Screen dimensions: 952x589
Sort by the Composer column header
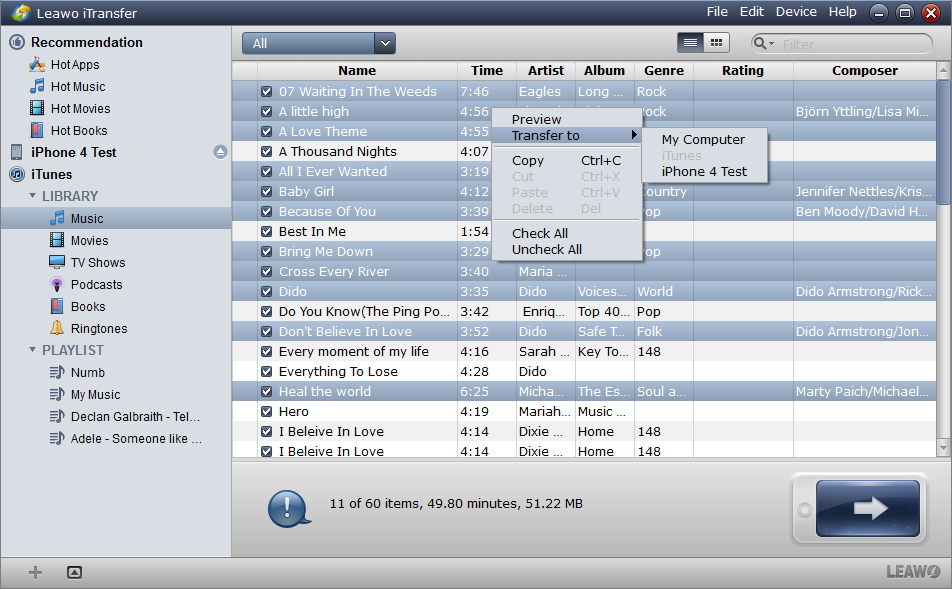865,70
